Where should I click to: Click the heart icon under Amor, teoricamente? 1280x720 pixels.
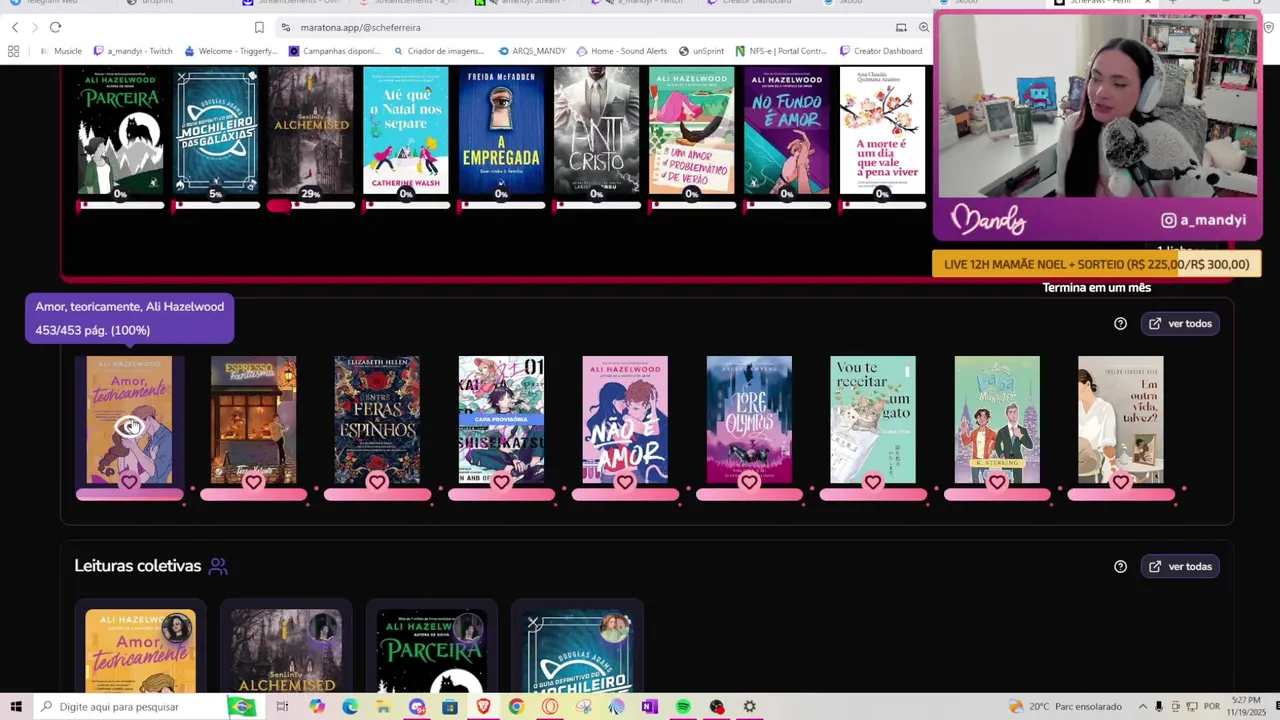(x=129, y=482)
